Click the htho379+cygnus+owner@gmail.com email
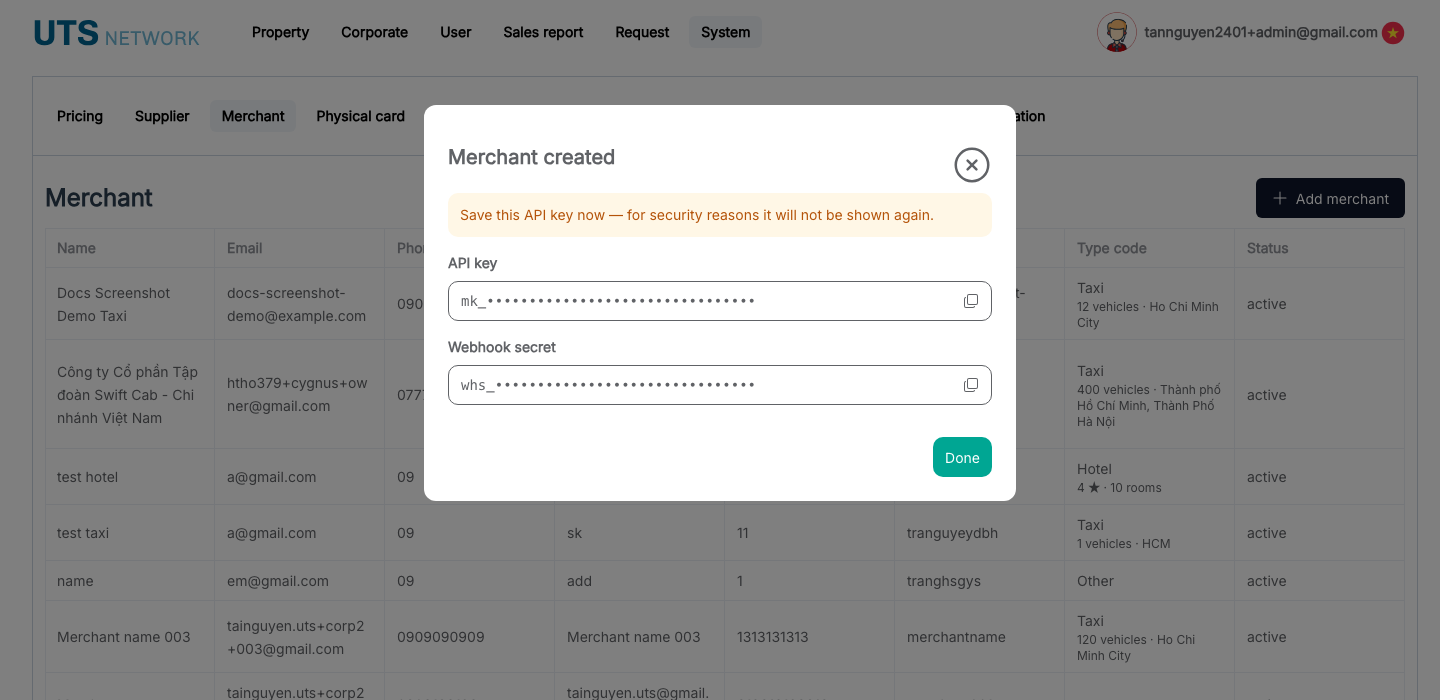 pyautogui.click(x=297, y=395)
